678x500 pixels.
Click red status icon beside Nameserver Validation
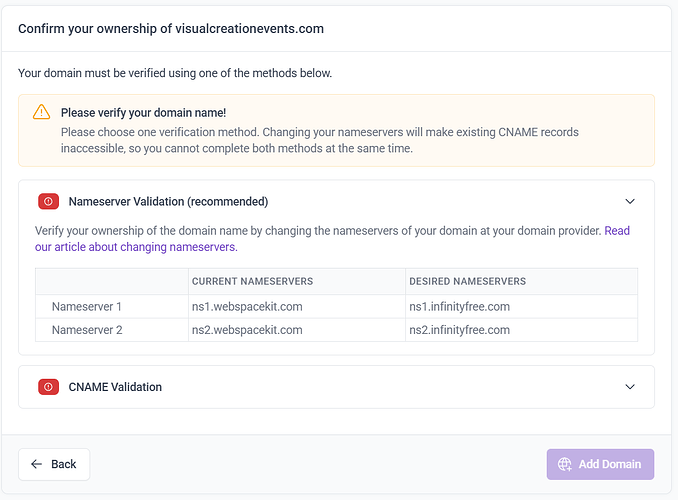click(48, 201)
